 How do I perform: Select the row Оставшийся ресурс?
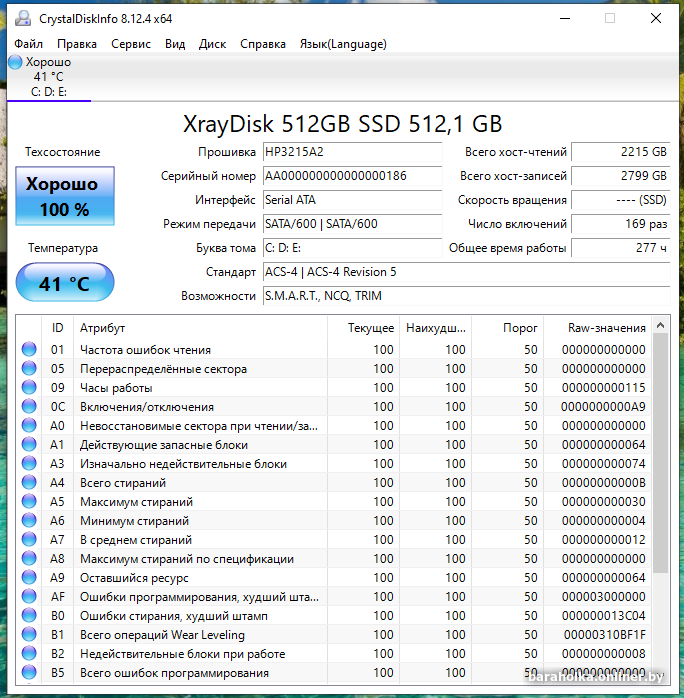click(x=334, y=577)
